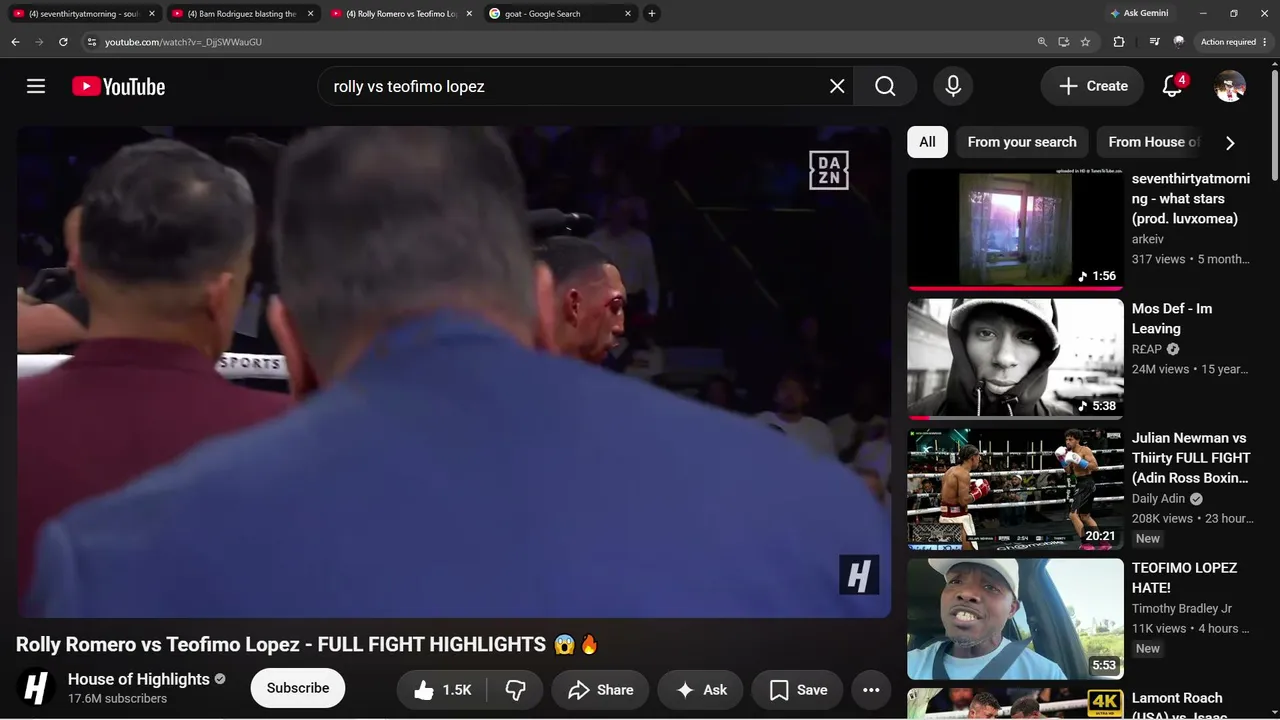Open 'TEOFIMO LOPEZ HATE!' video title
This screenshot has height=720, width=1280.
click(x=1185, y=578)
